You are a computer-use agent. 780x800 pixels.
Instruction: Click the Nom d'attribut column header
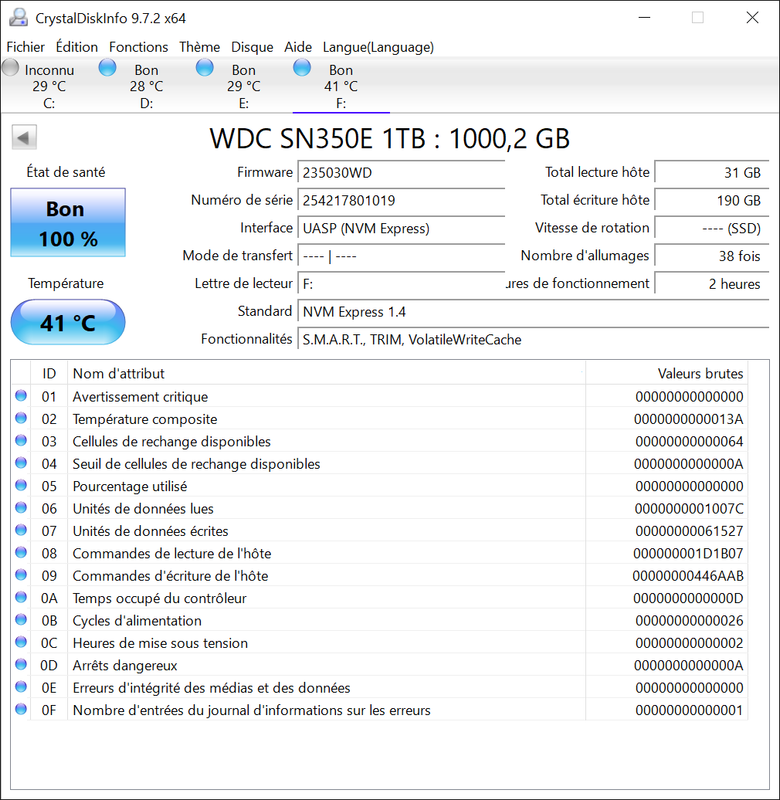click(326, 373)
